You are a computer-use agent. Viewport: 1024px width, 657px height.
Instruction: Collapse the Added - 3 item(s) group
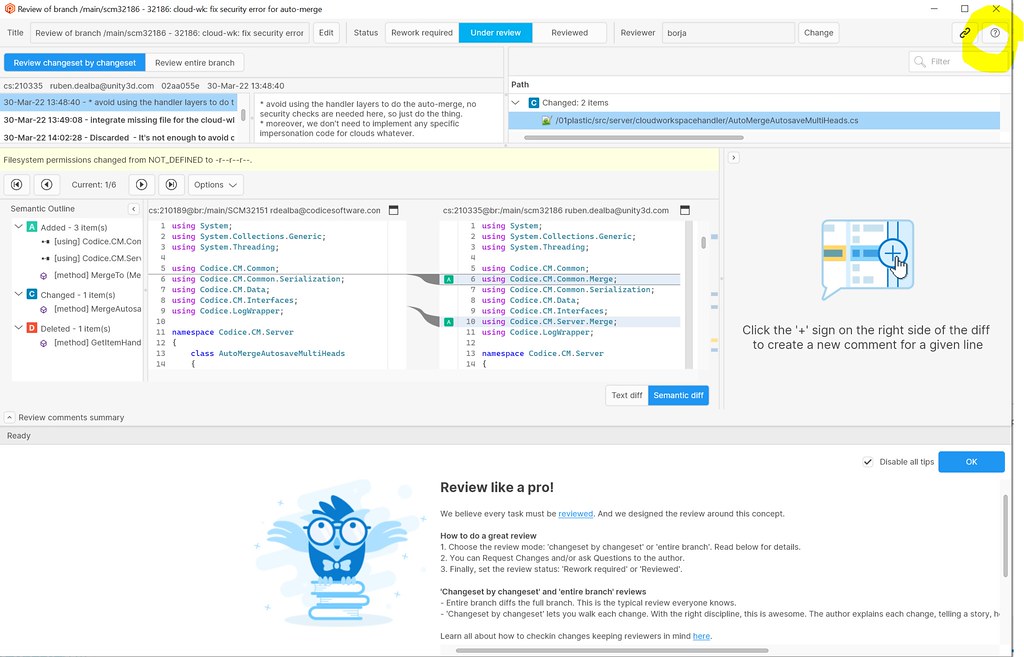click(x=17, y=227)
